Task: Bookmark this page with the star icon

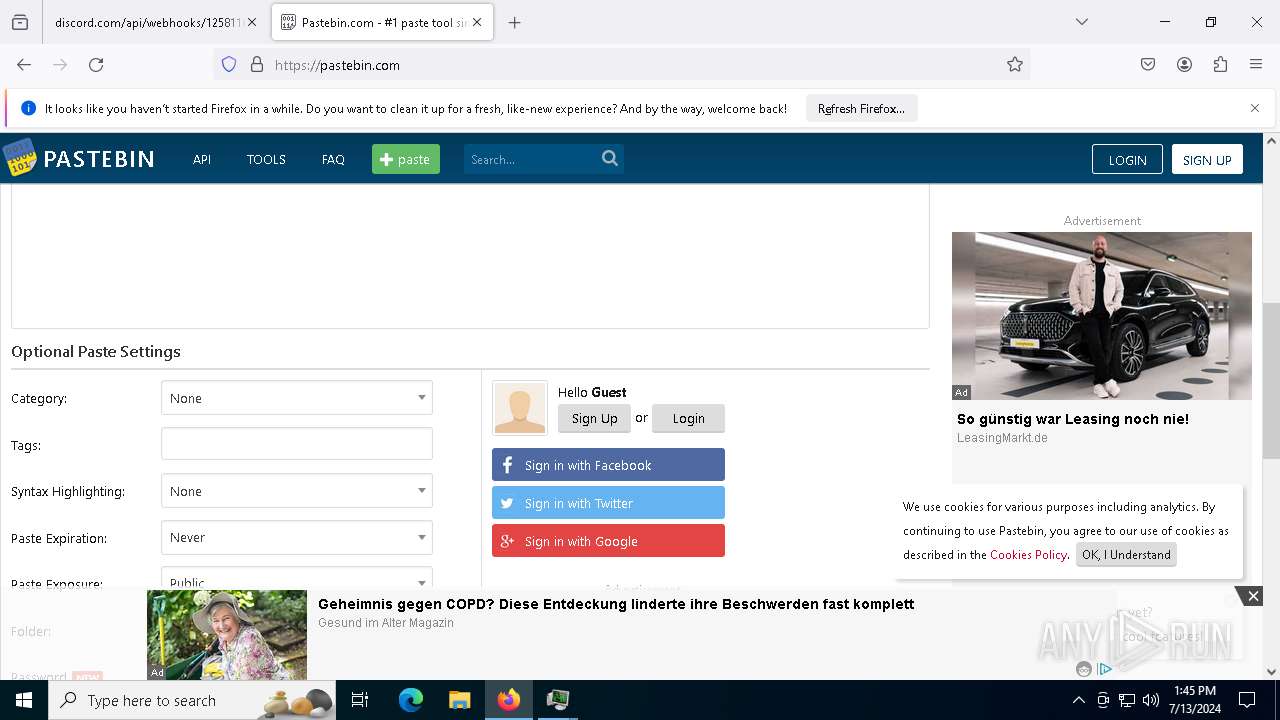Action: 1015,65
